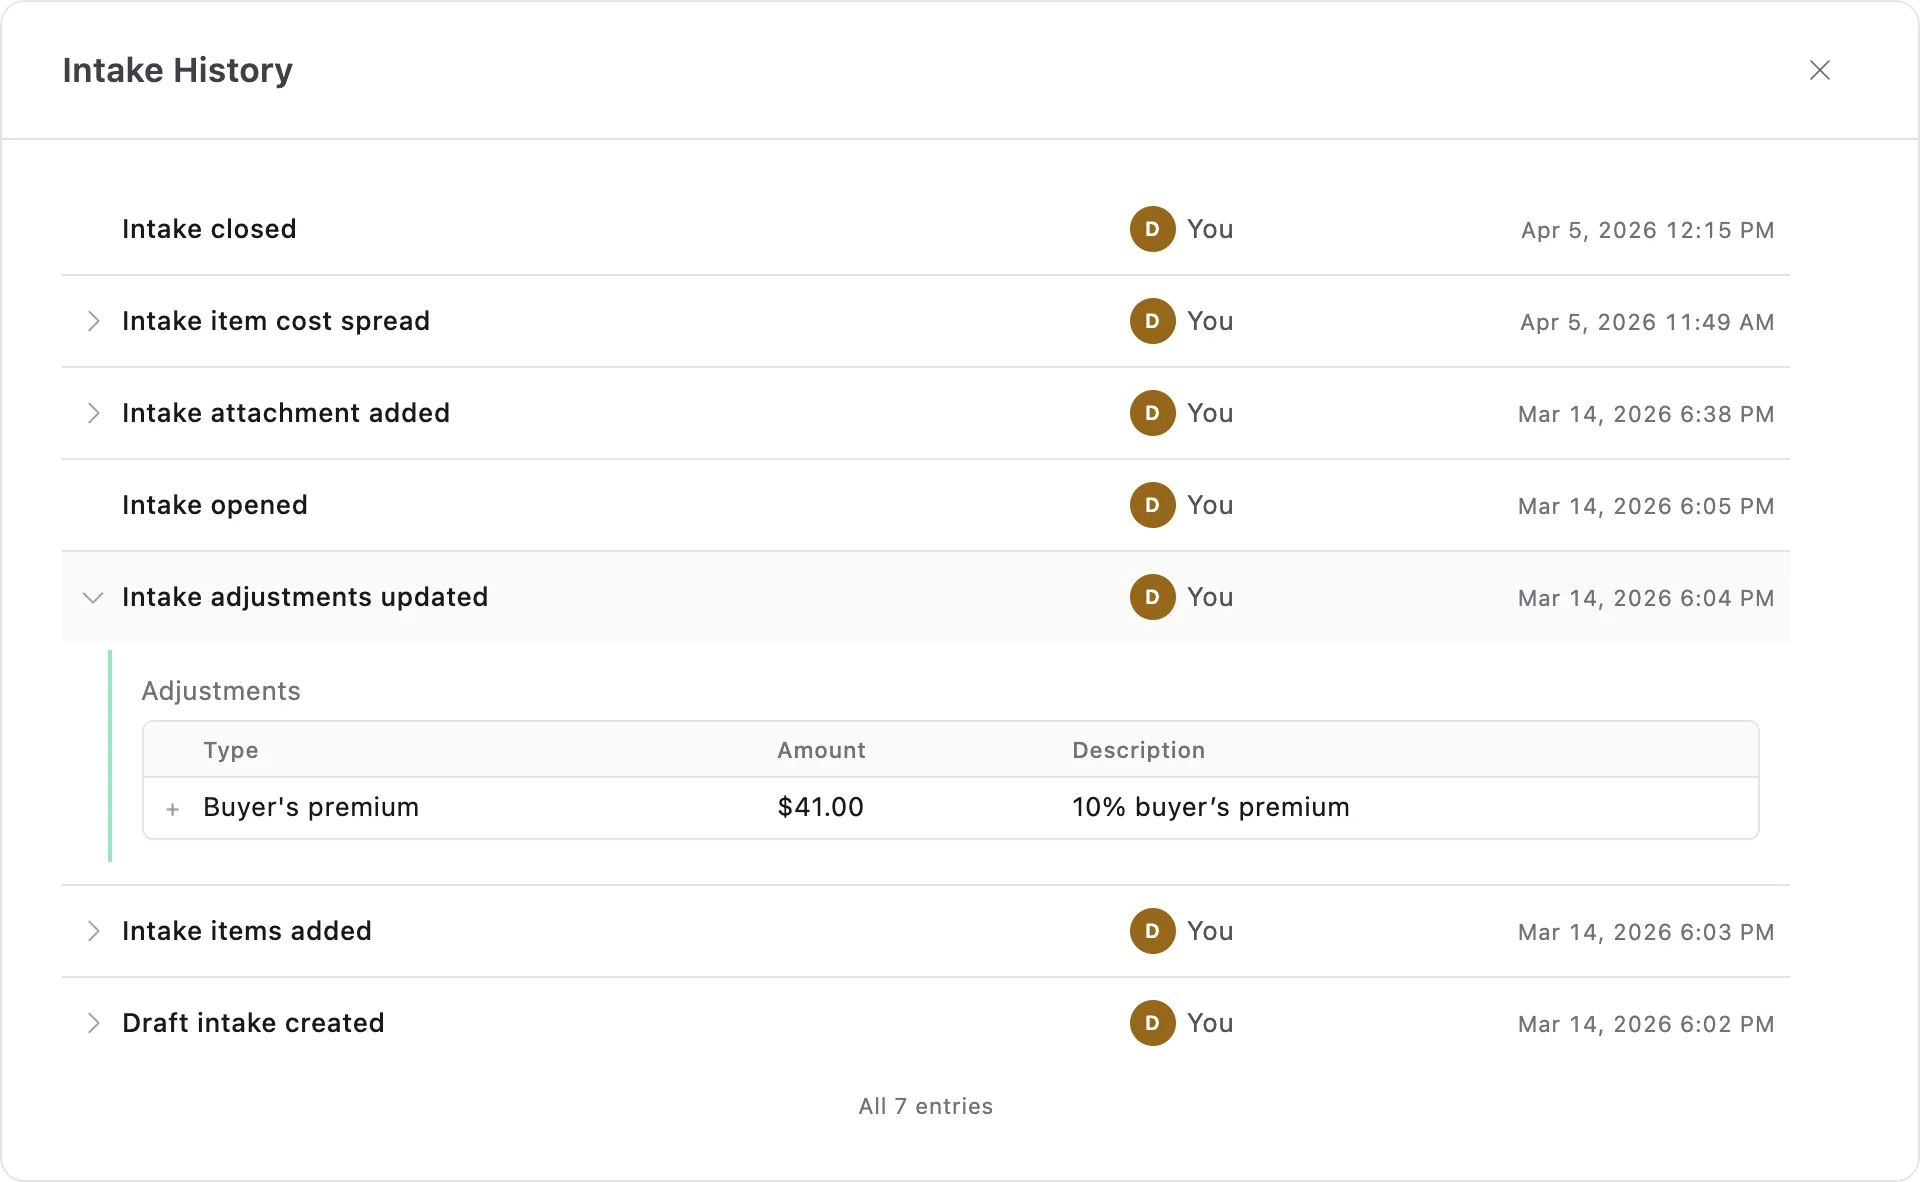The width and height of the screenshot is (1920, 1182).
Task: Select the Intake opened entry title
Action: pos(215,505)
